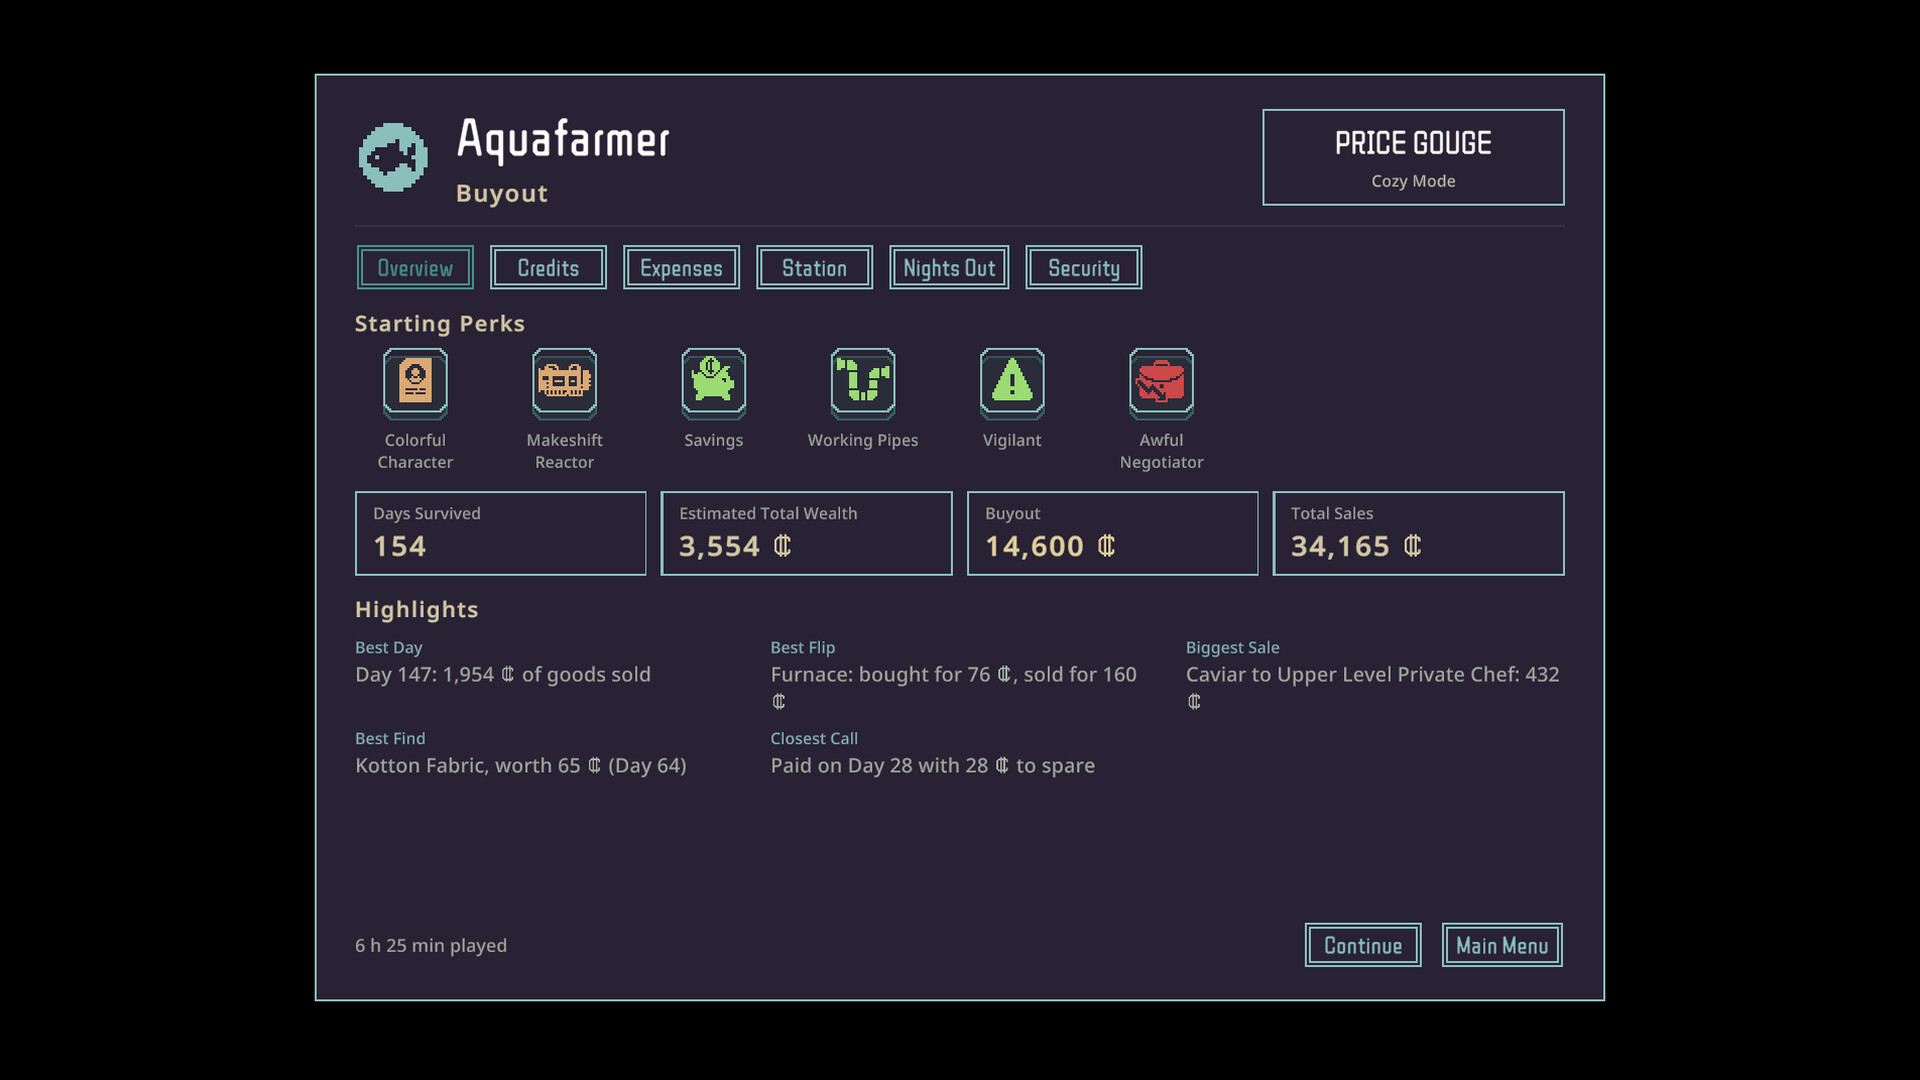Click the Caviar to Upper Level Private Chef text

pos(1373,688)
